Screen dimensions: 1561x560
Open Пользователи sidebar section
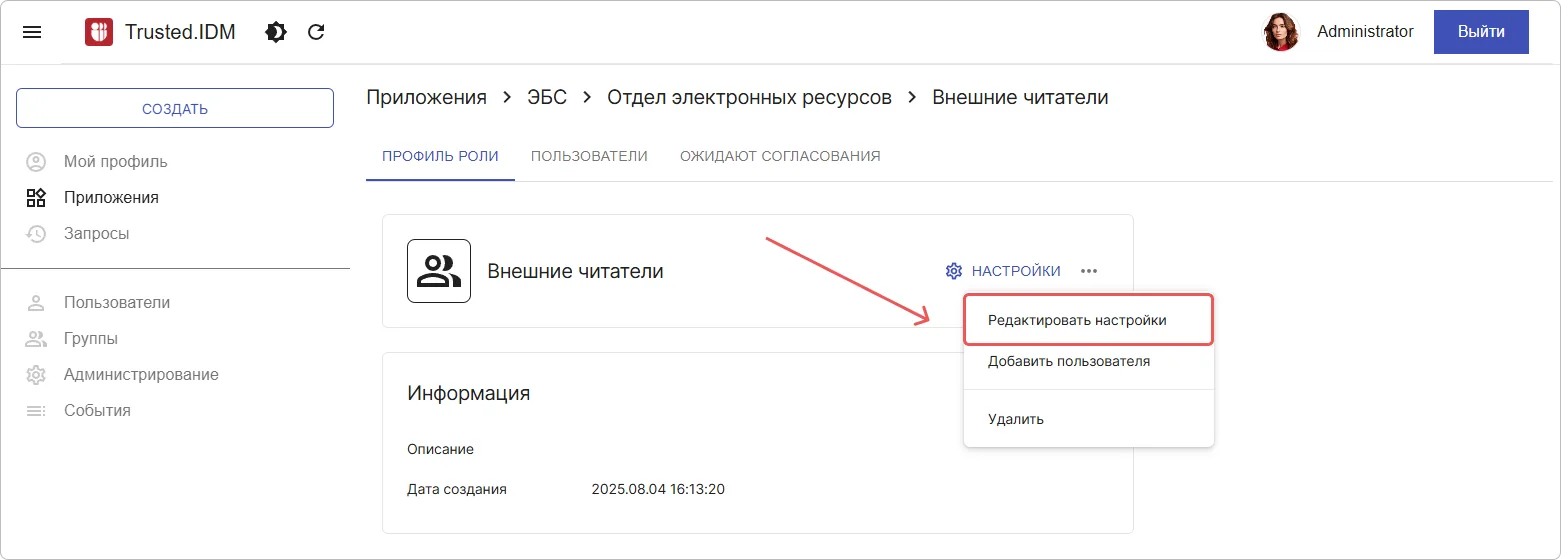click(x=116, y=302)
